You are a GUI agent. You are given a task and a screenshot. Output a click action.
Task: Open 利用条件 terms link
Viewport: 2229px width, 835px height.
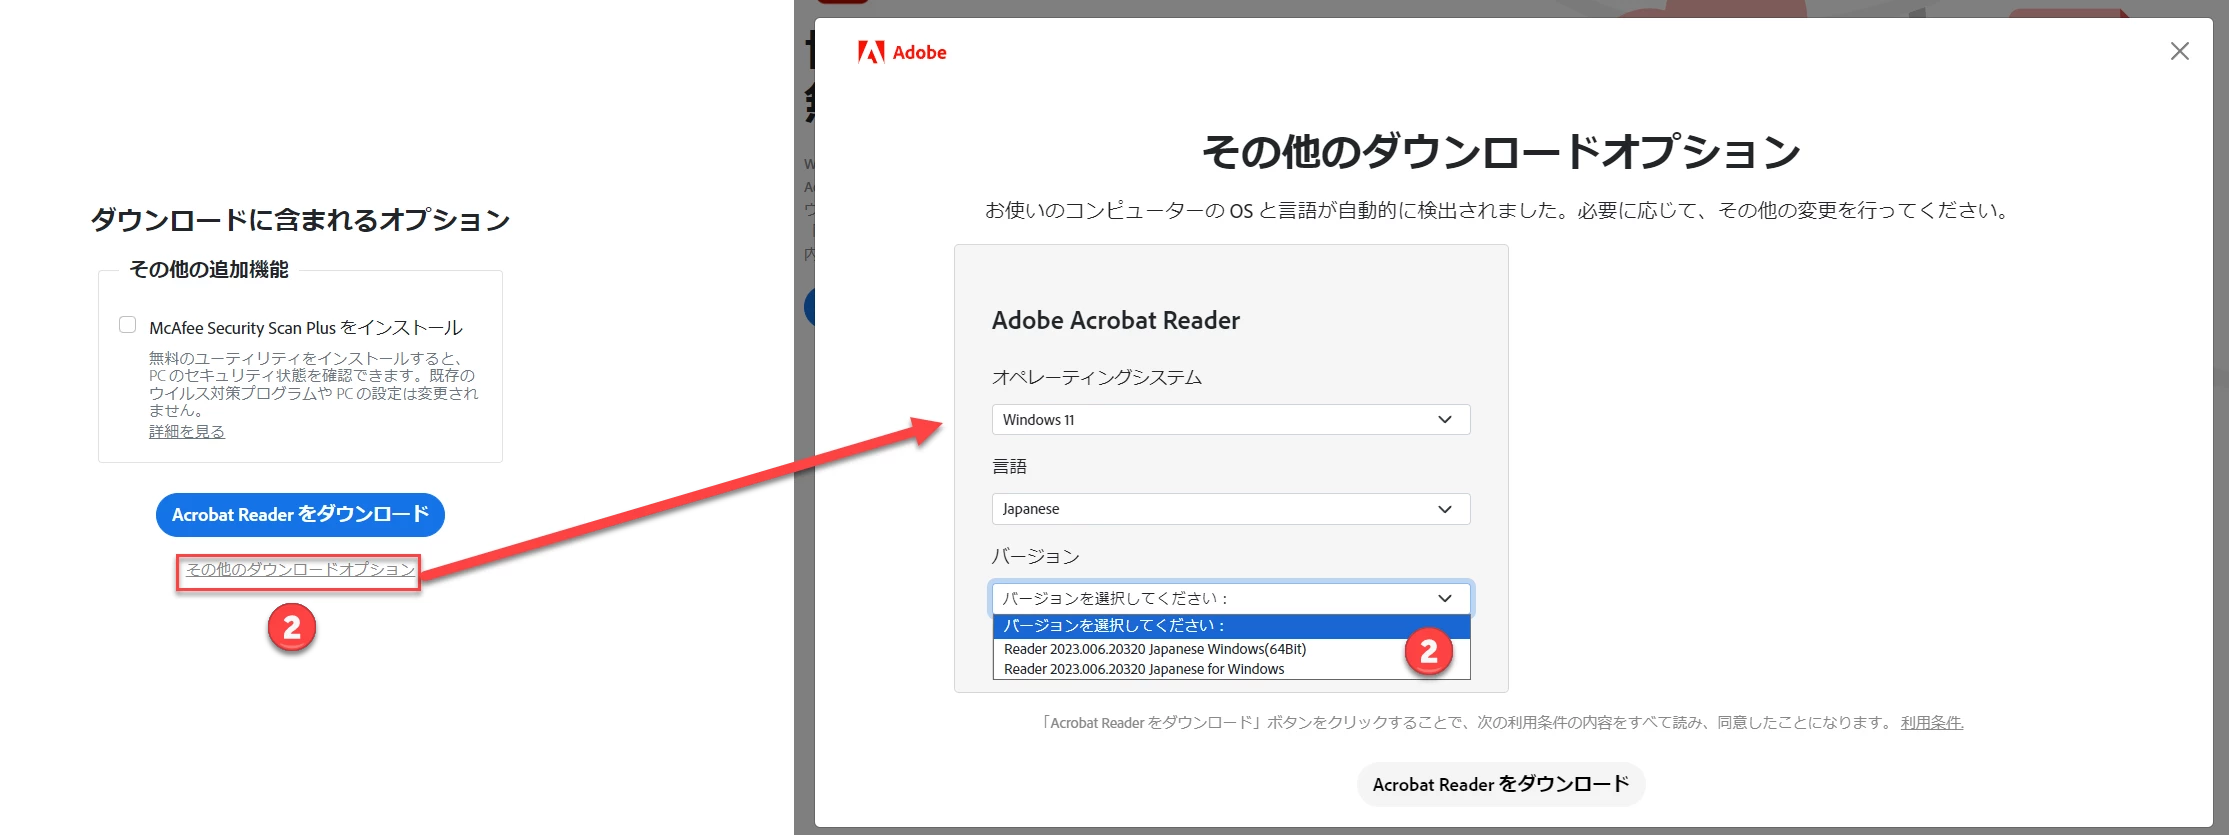coord(1932,723)
